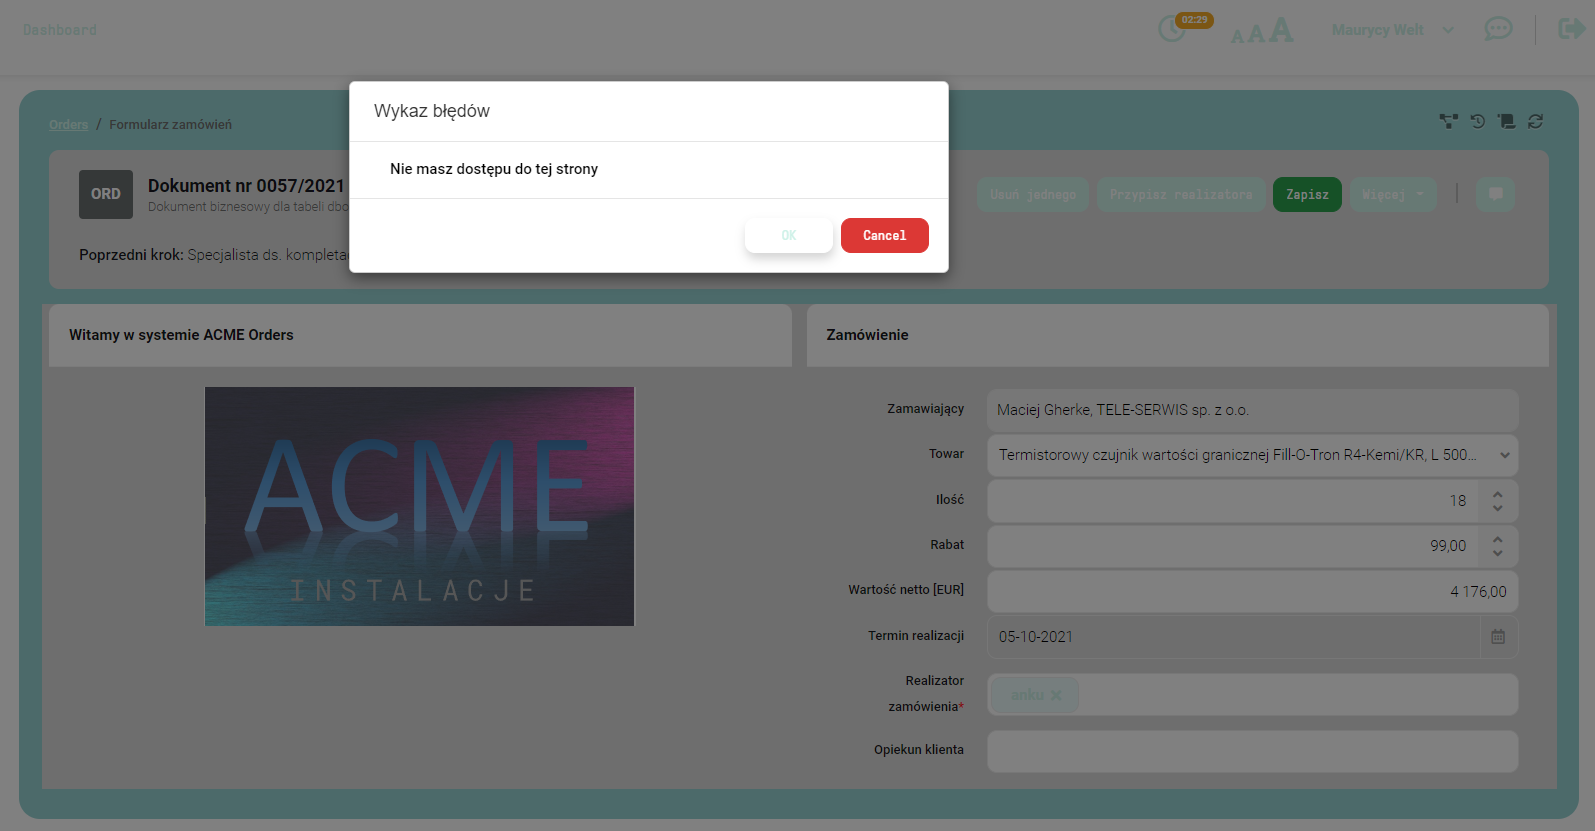Open the chat messages bubble icon
This screenshot has height=831, width=1595.
1497,29
